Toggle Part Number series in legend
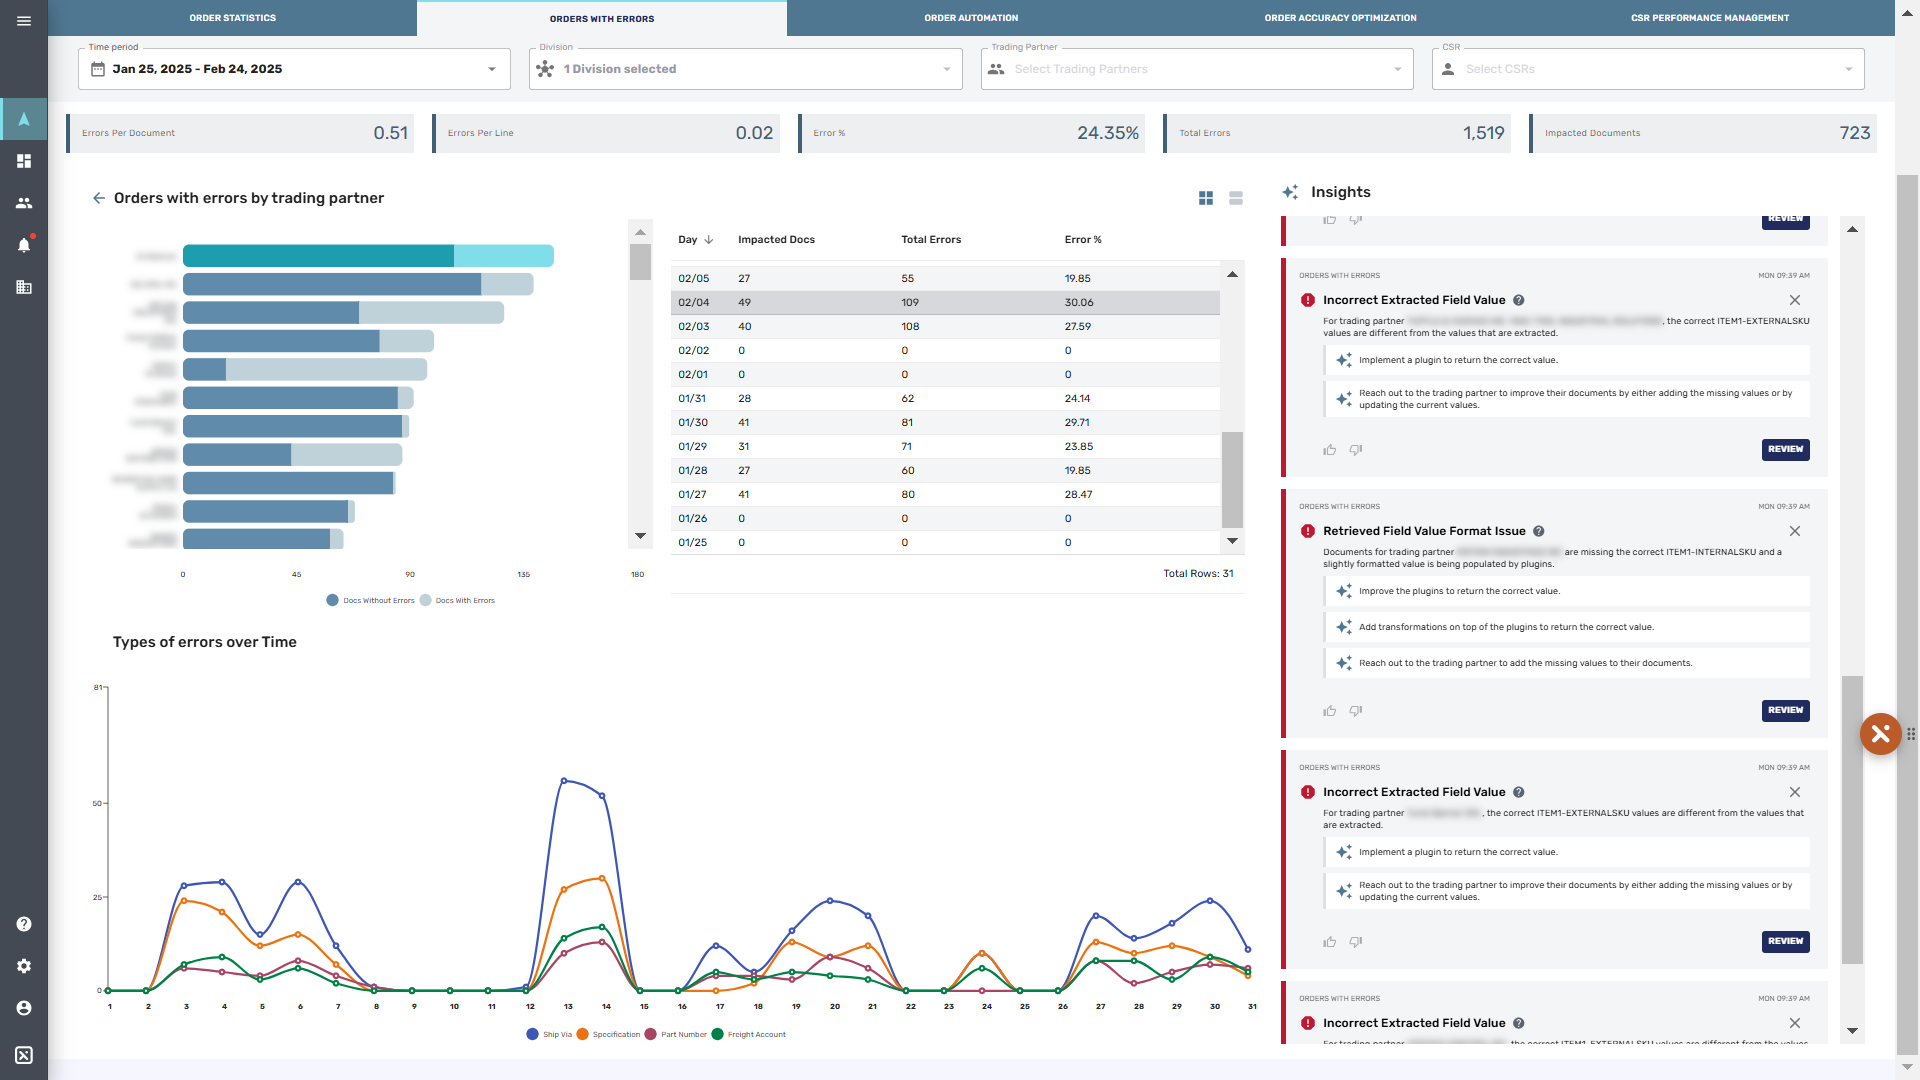 tap(676, 1034)
